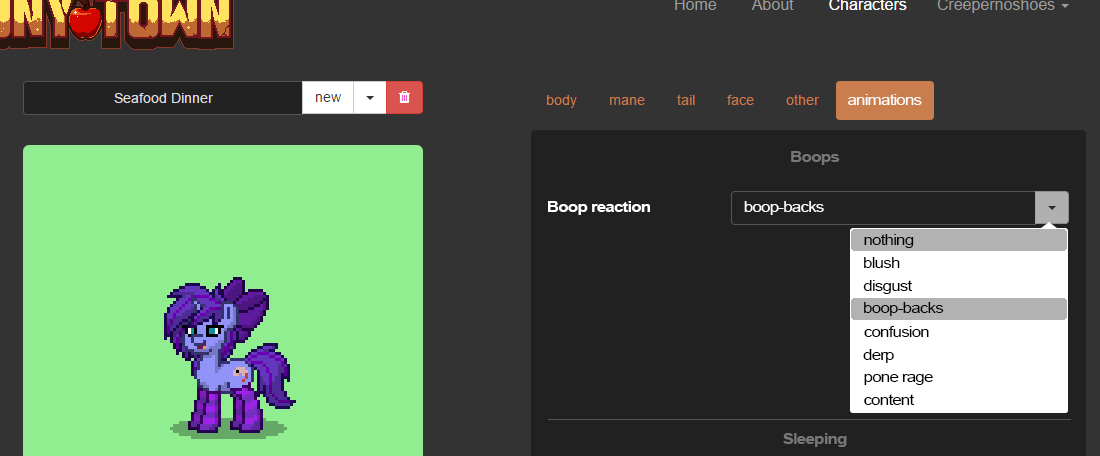
Task: Choose blush in boop reaction list
Action: 959,263
